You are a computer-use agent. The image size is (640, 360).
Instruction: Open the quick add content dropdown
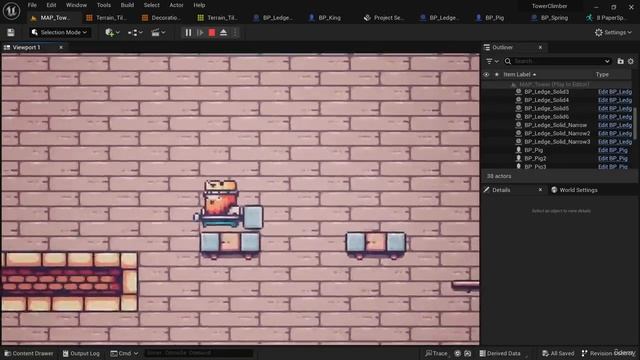pyautogui.click(x=112, y=32)
